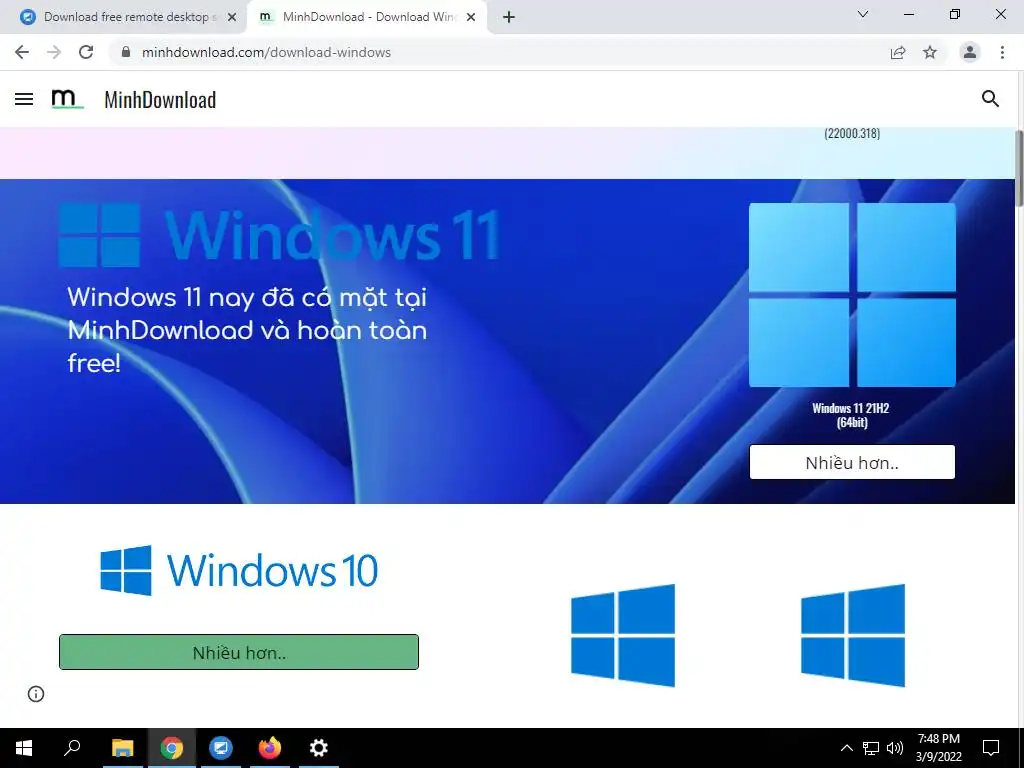
Task: Show hidden system tray icons
Action: point(846,748)
